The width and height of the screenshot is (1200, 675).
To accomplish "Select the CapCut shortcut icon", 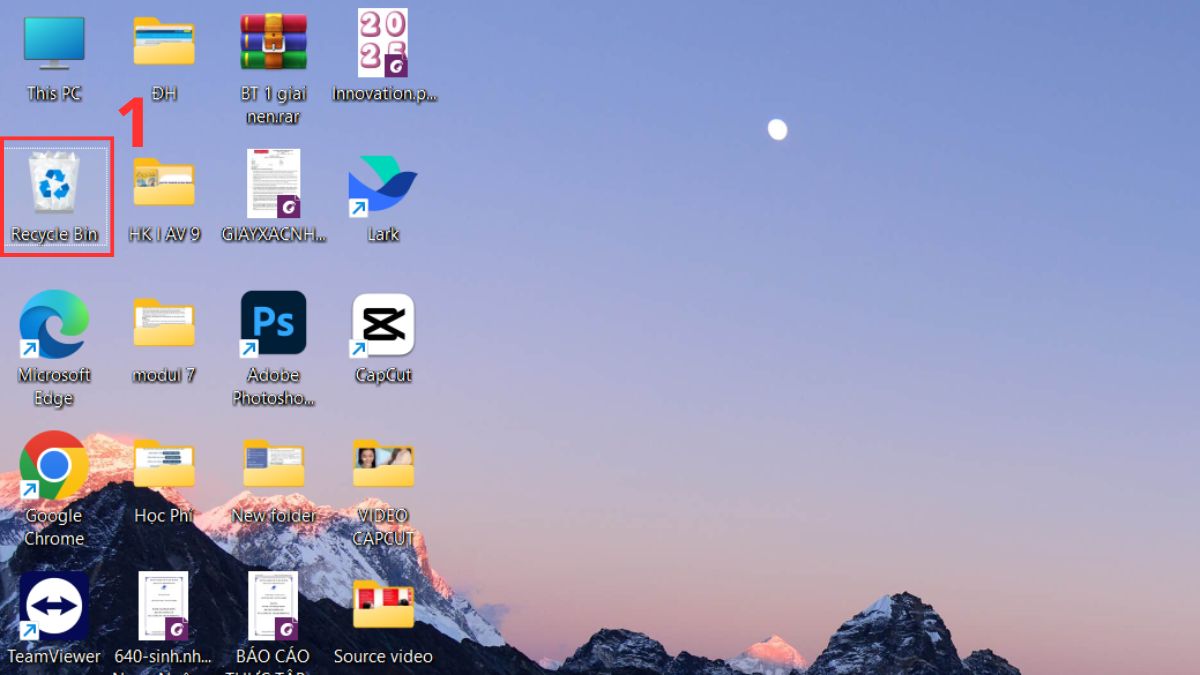I will click(x=383, y=324).
